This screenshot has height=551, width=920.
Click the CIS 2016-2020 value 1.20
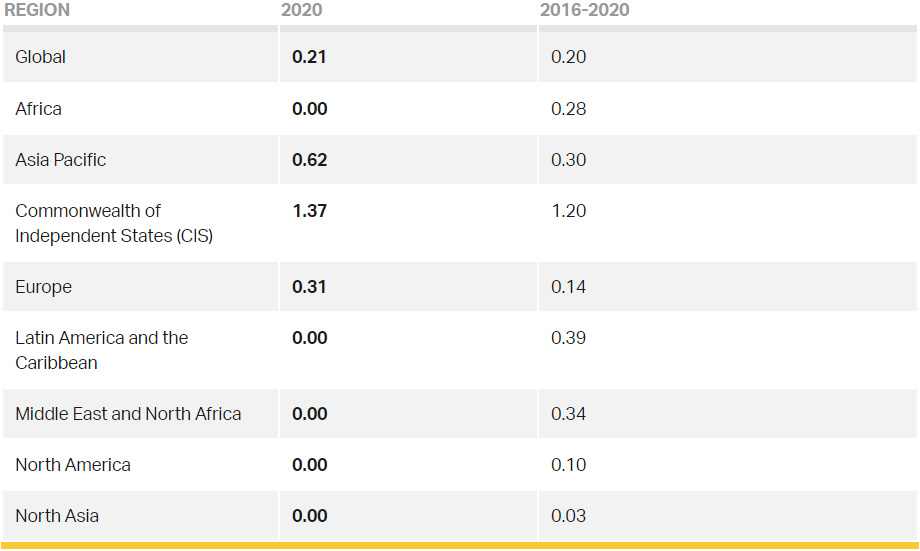coord(569,211)
